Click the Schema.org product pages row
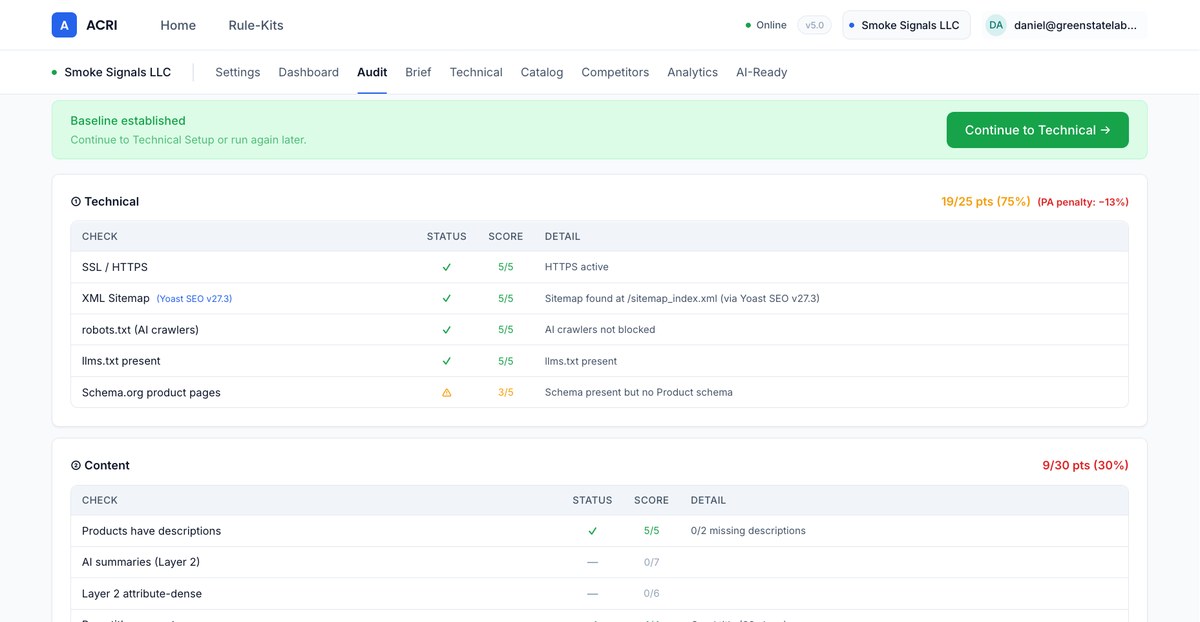 (x=599, y=393)
